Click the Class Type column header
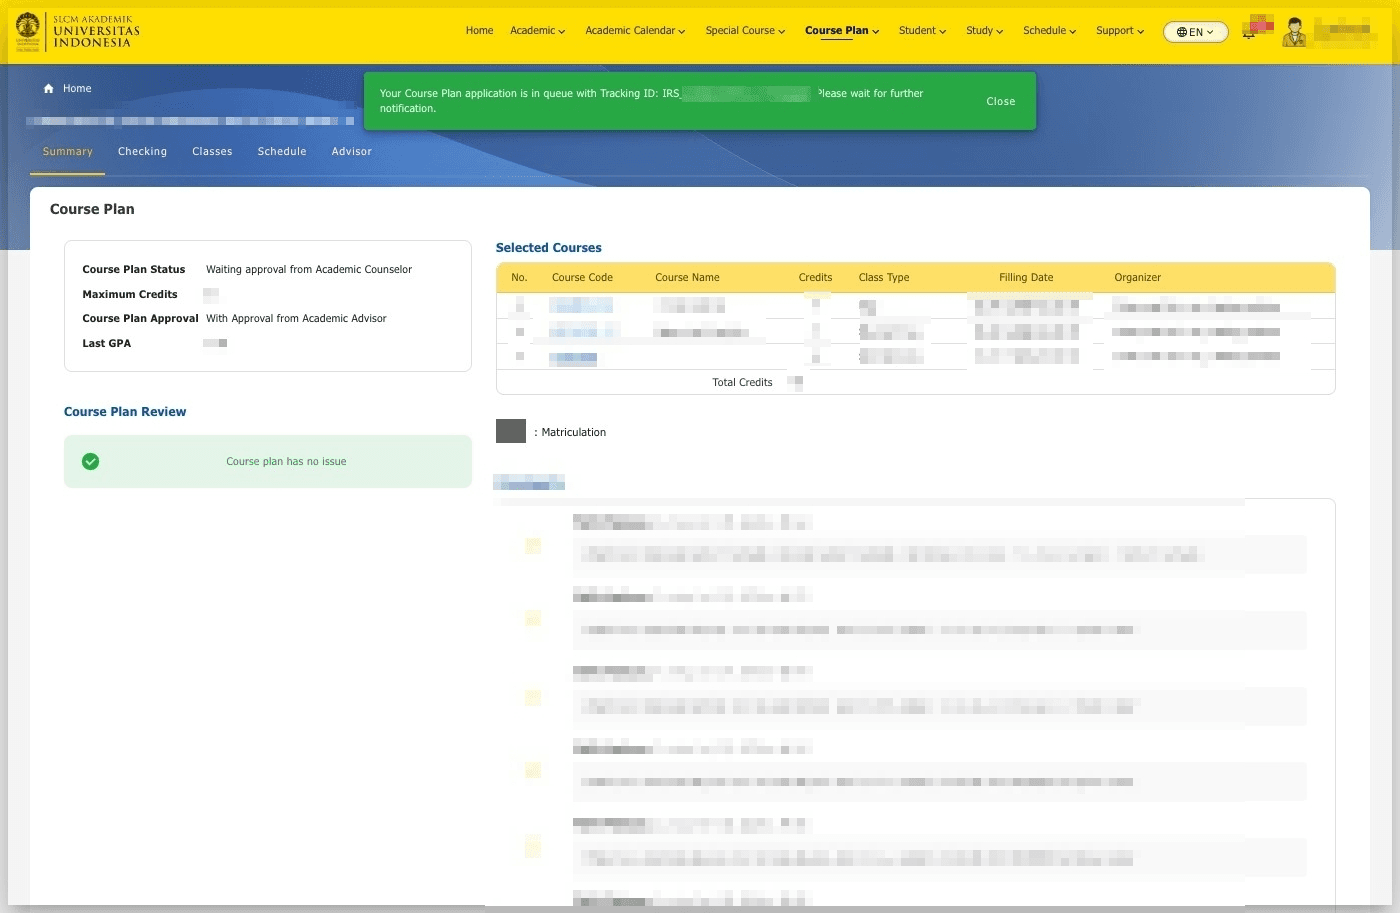This screenshot has height=913, width=1400. (884, 278)
